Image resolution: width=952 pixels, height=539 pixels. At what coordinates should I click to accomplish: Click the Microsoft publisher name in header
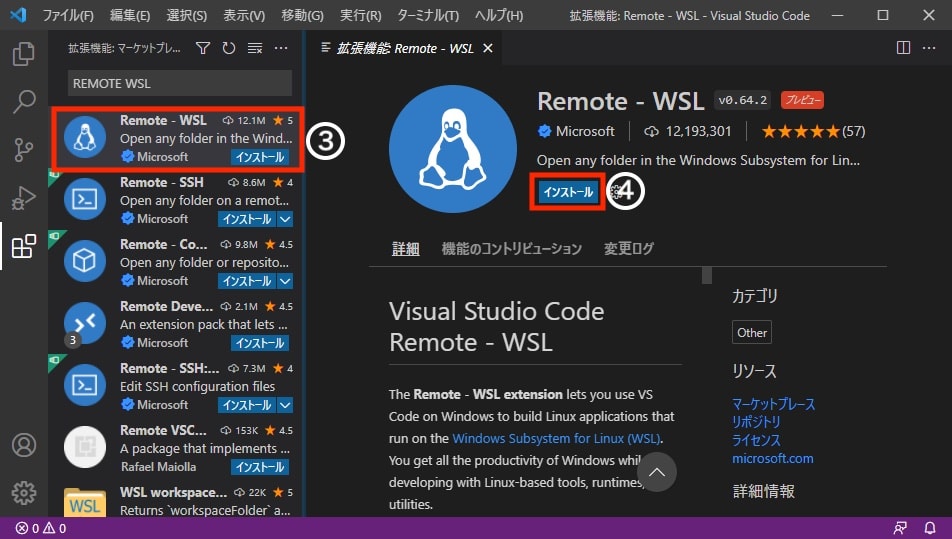585,131
